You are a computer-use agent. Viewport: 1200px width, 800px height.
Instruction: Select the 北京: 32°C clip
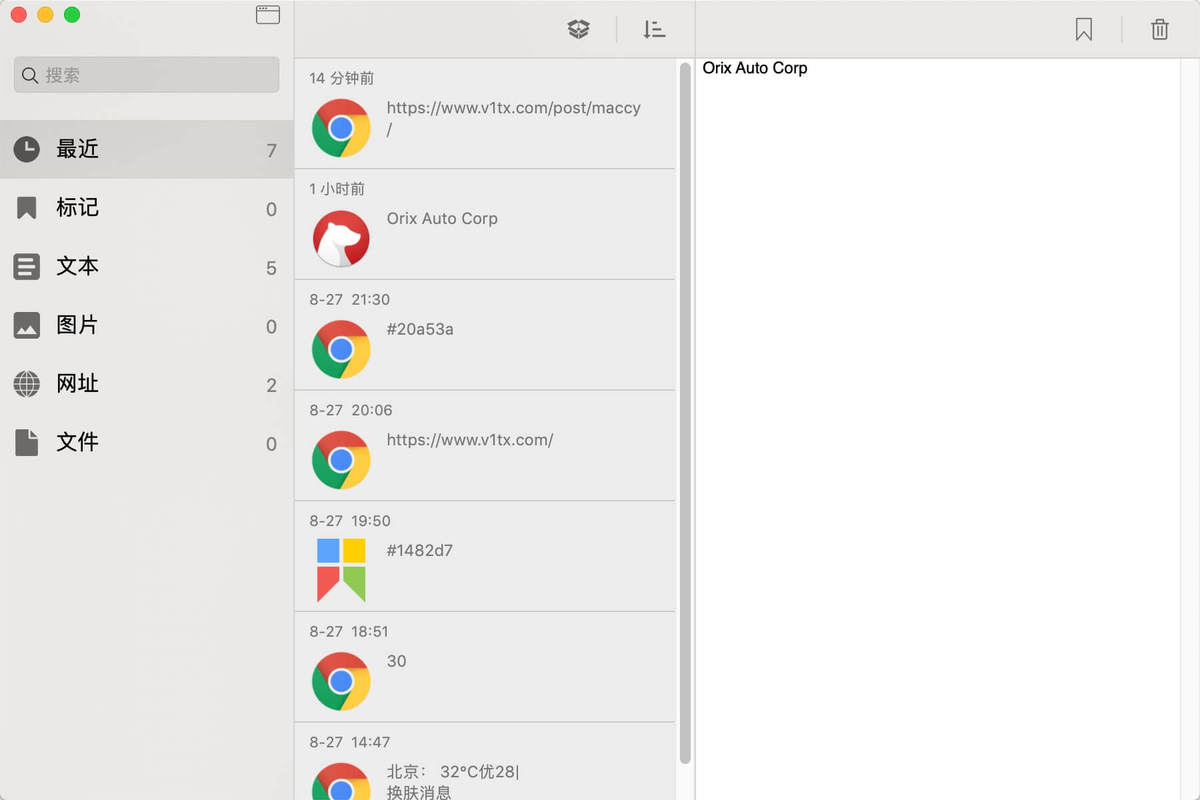pyautogui.click(x=485, y=762)
